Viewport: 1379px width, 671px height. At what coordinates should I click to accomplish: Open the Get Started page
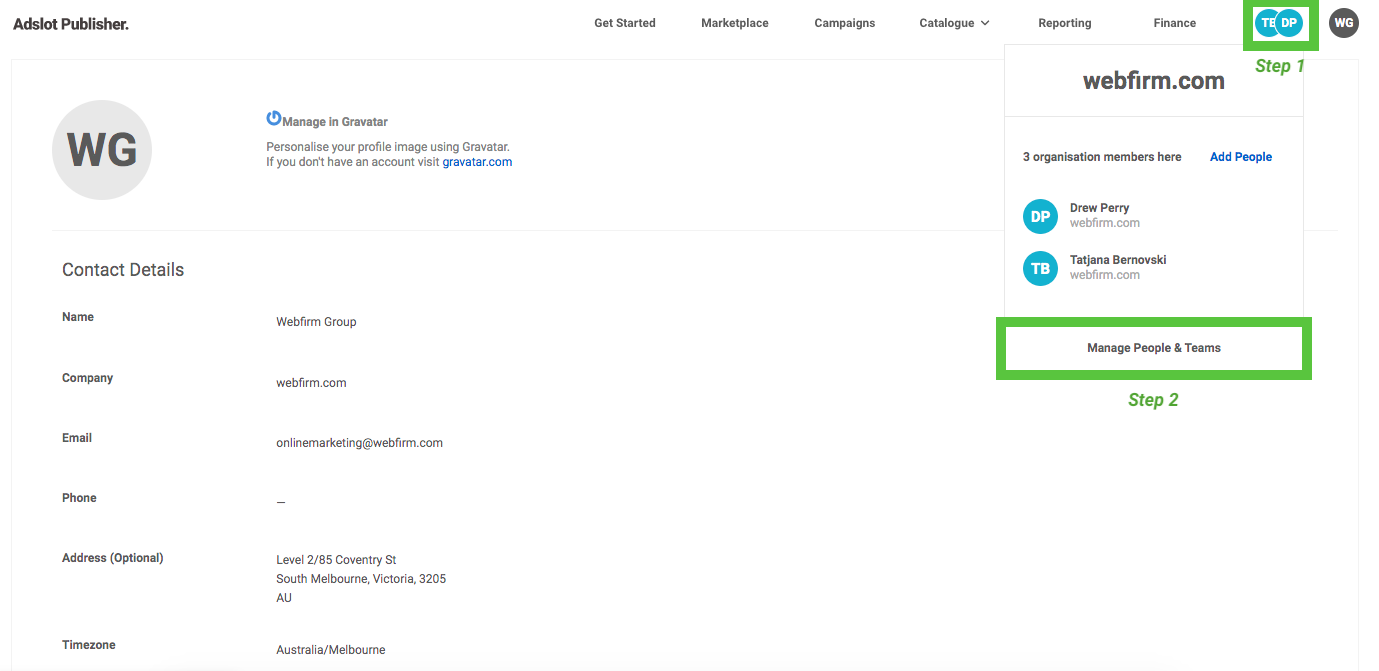pos(625,23)
